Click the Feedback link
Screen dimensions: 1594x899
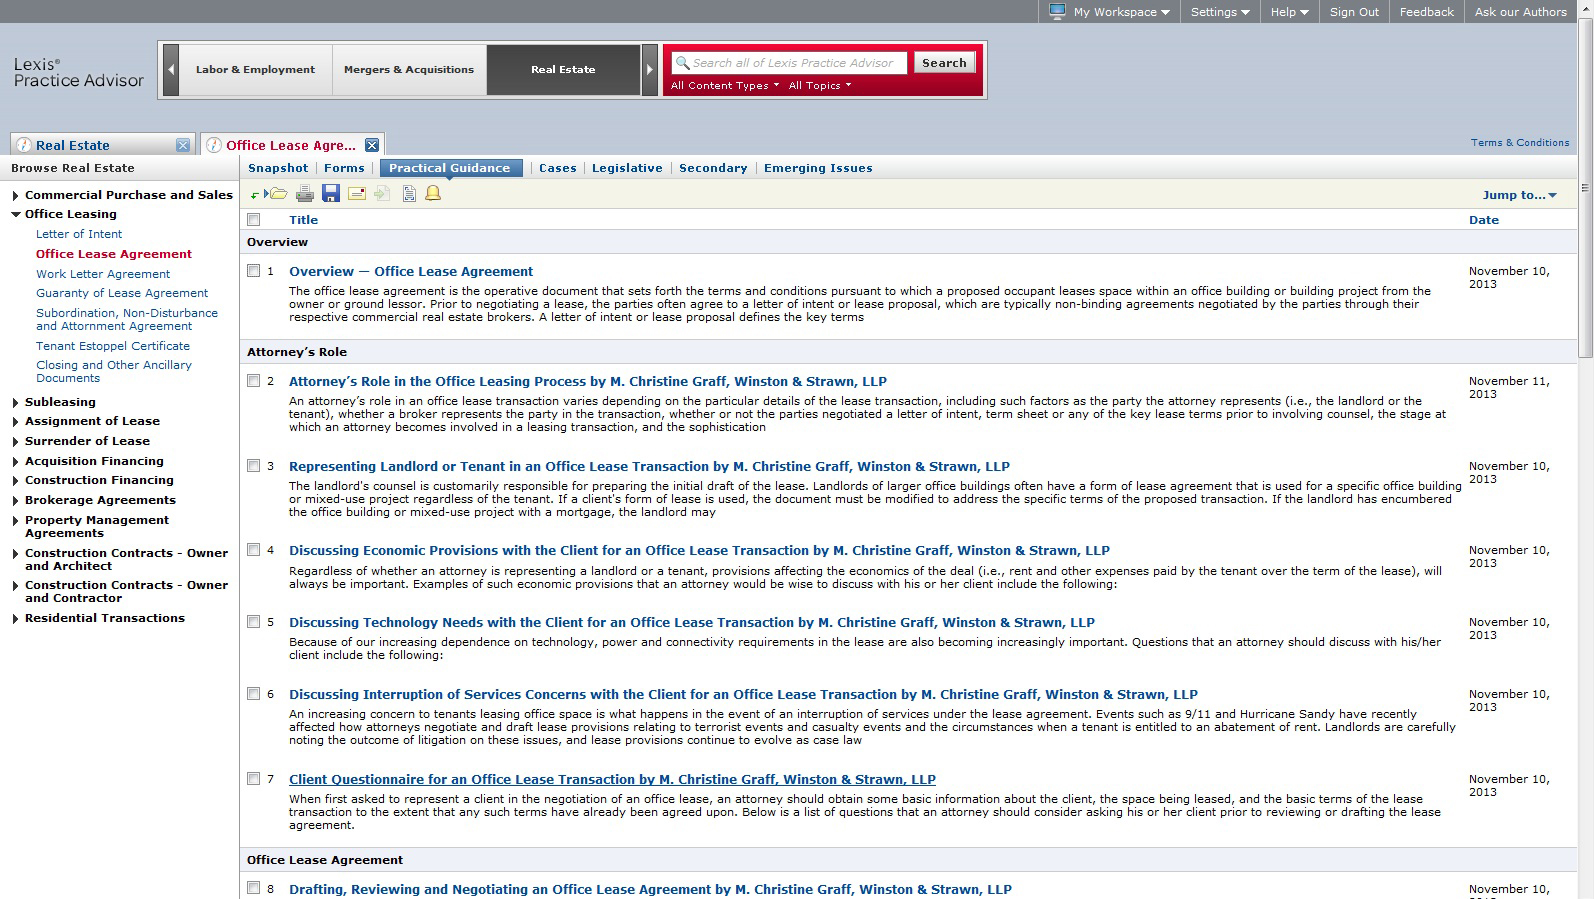(1427, 12)
